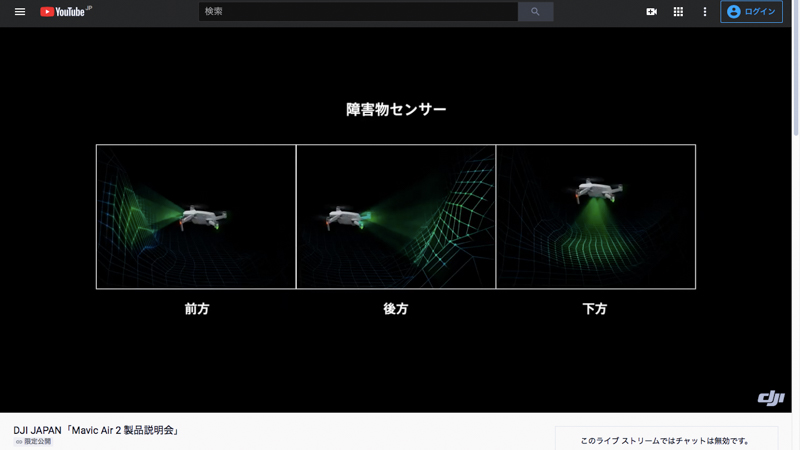This screenshot has width=800, height=450.
Task: Focus the 検索 search field
Action: point(358,11)
